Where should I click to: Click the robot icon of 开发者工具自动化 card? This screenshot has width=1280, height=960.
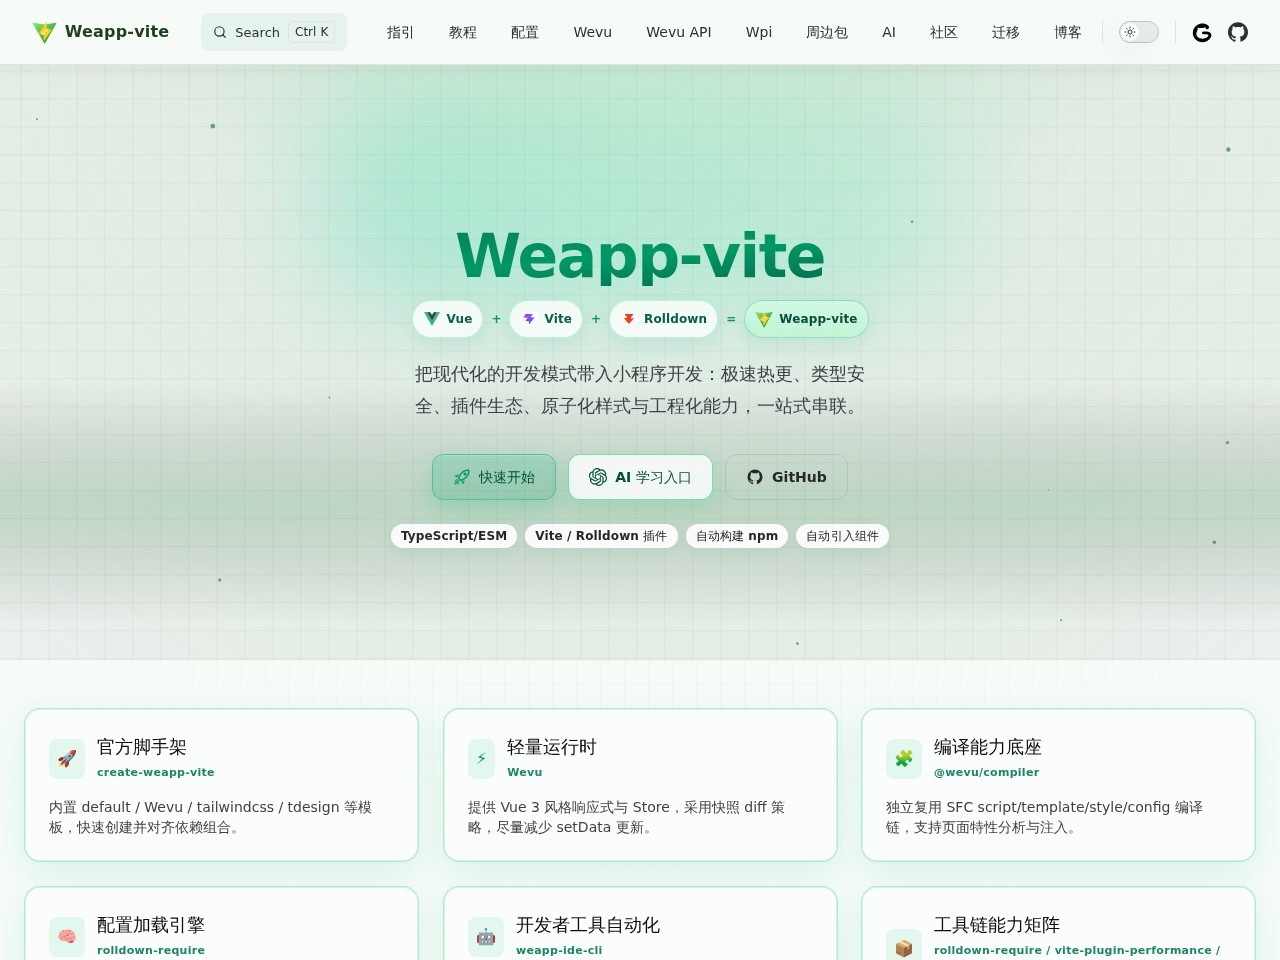[x=486, y=937]
